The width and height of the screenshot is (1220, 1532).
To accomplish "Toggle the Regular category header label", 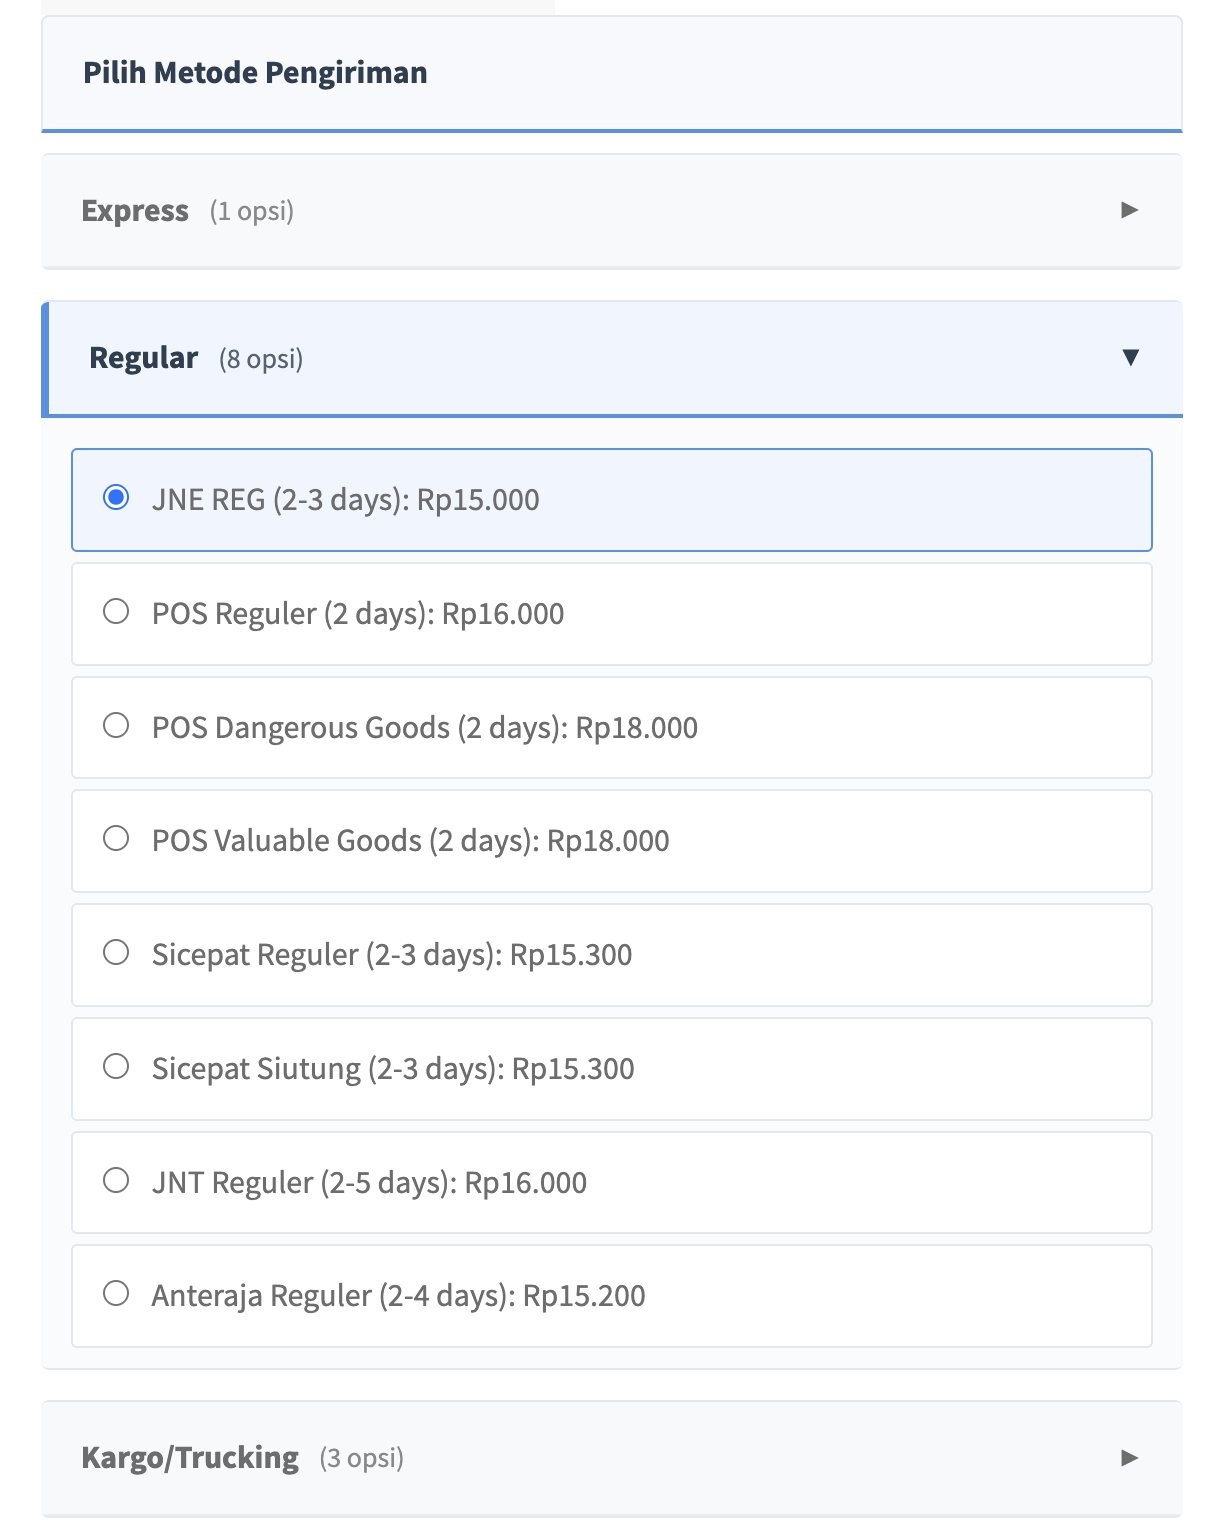I will click(x=144, y=358).
